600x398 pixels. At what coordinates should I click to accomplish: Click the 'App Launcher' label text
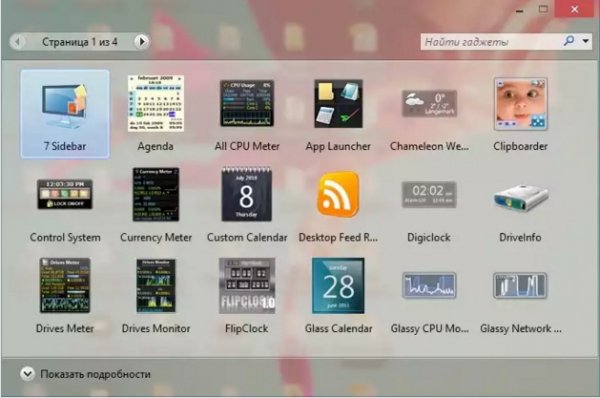pyautogui.click(x=338, y=146)
